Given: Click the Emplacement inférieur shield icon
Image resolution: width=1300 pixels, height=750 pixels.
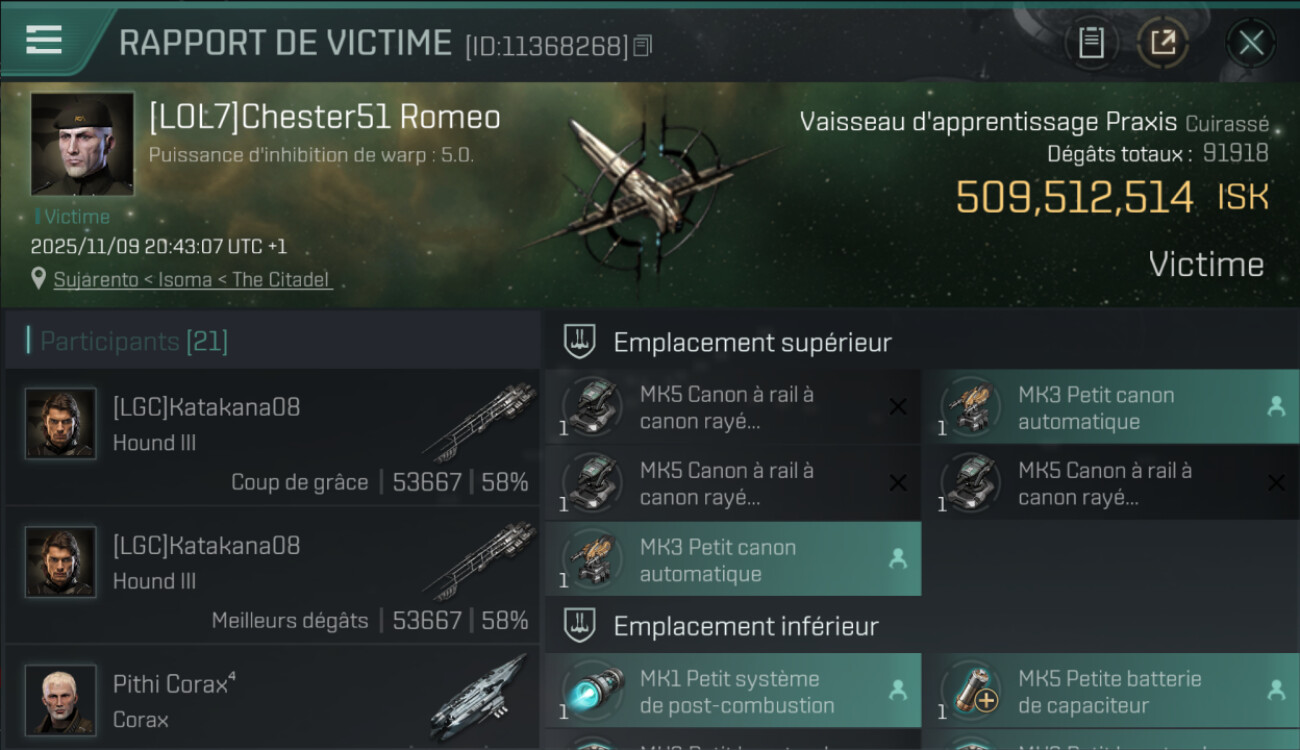Looking at the screenshot, I should click(x=580, y=626).
